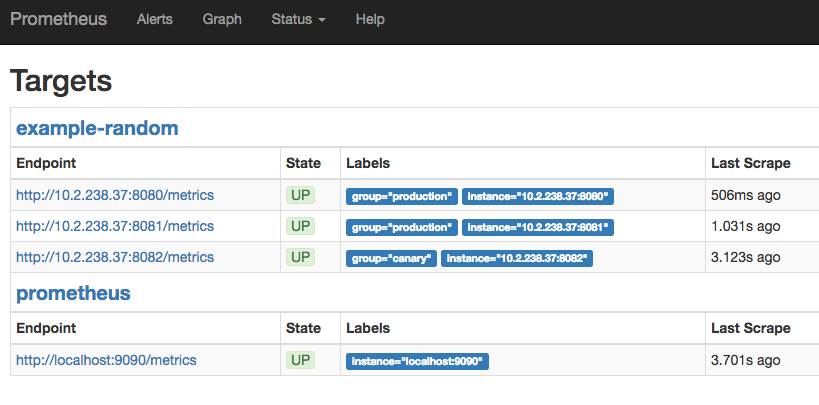Image resolution: width=819 pixels, height=405 pixels.
Task: Open endpoint http://10.2.238.37:8081/metrics
Action: (x=115, y=226)
